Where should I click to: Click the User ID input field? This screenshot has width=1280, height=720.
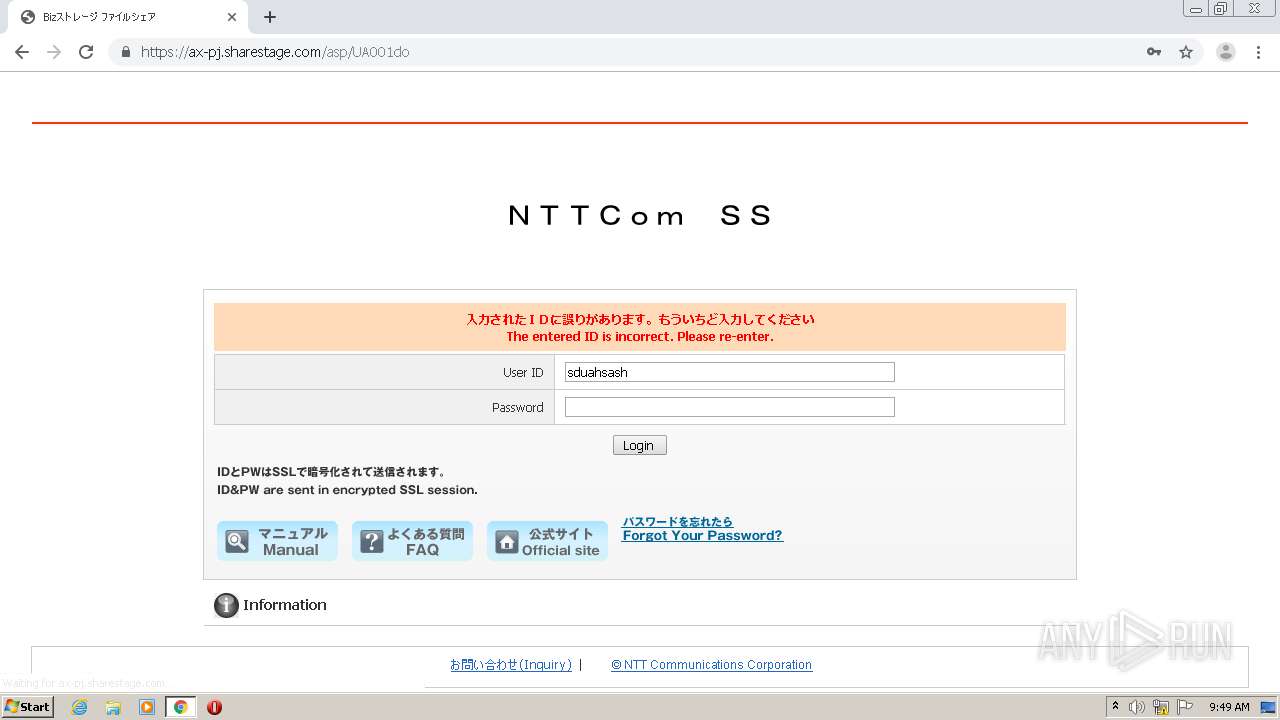[729, 372]
